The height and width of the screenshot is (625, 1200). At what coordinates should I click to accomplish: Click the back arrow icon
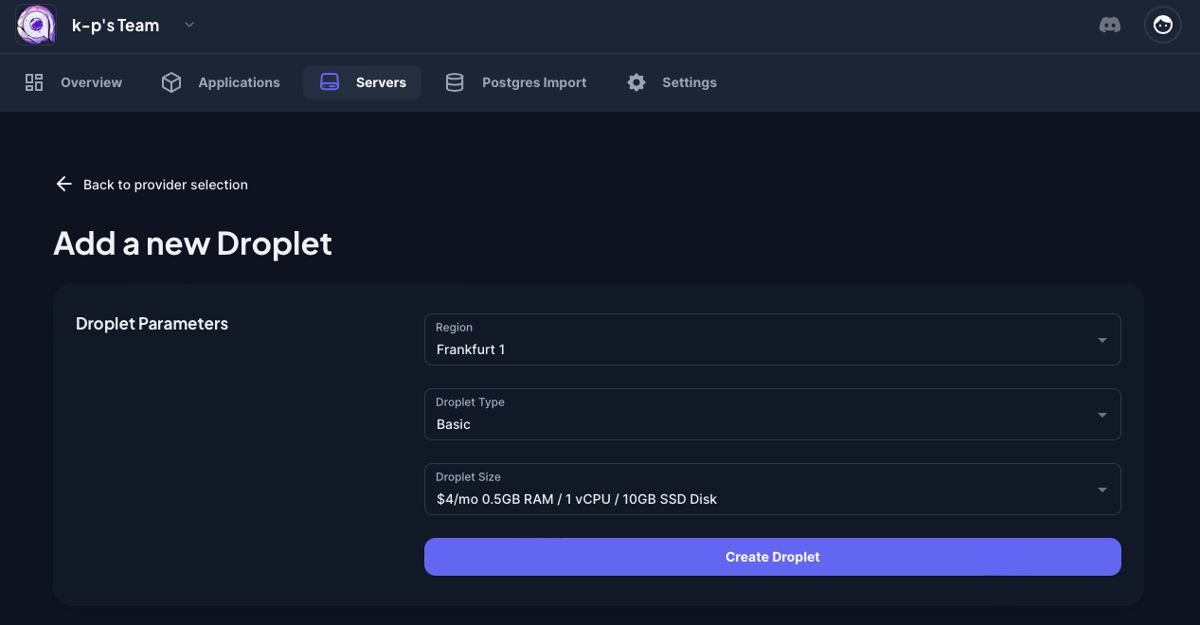tap(64, 184)
